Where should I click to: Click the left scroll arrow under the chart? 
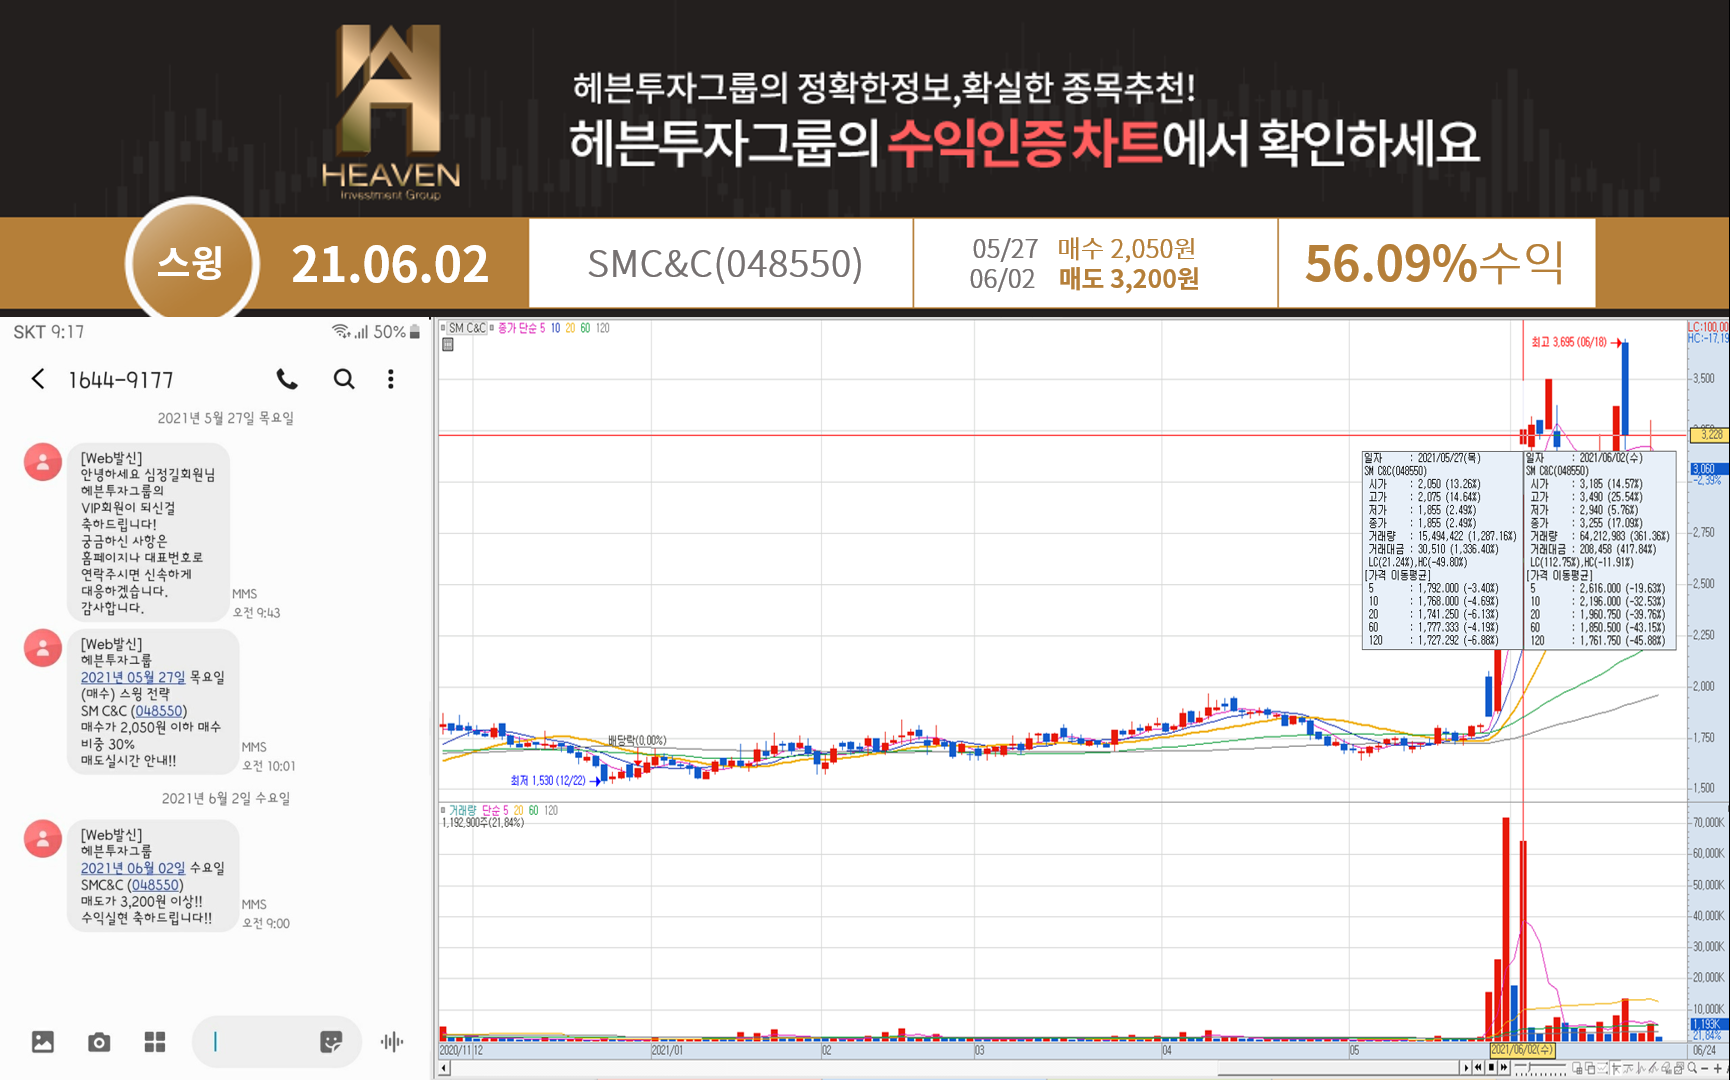tap(445, 1069)
